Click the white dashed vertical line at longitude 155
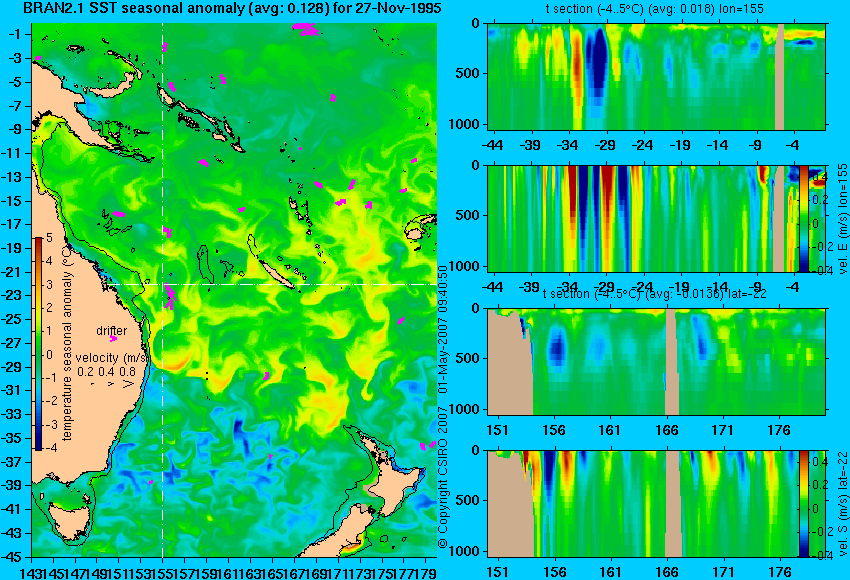The image size is (850, 580). click(162, 290)
